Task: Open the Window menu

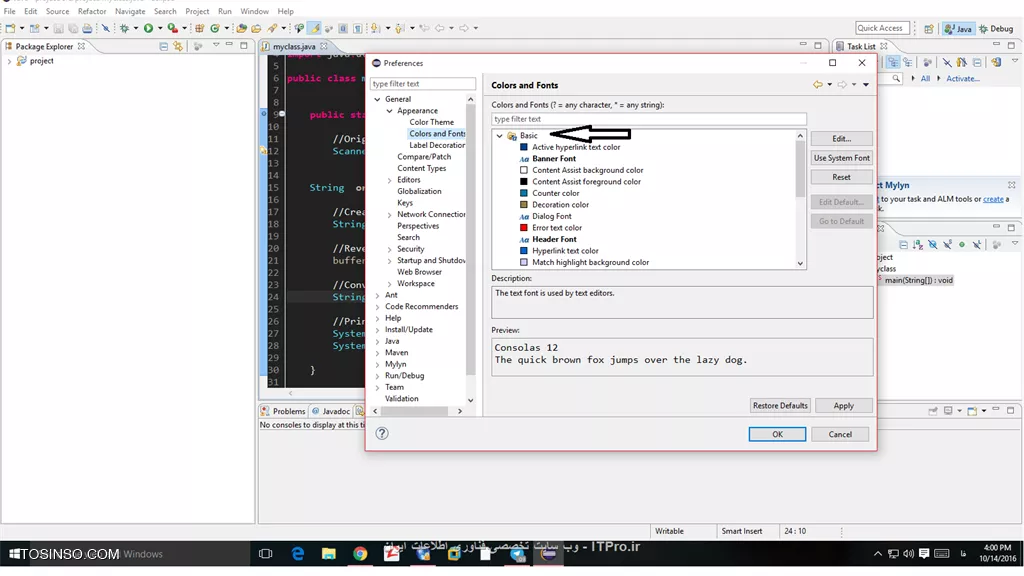Action: 254,11
